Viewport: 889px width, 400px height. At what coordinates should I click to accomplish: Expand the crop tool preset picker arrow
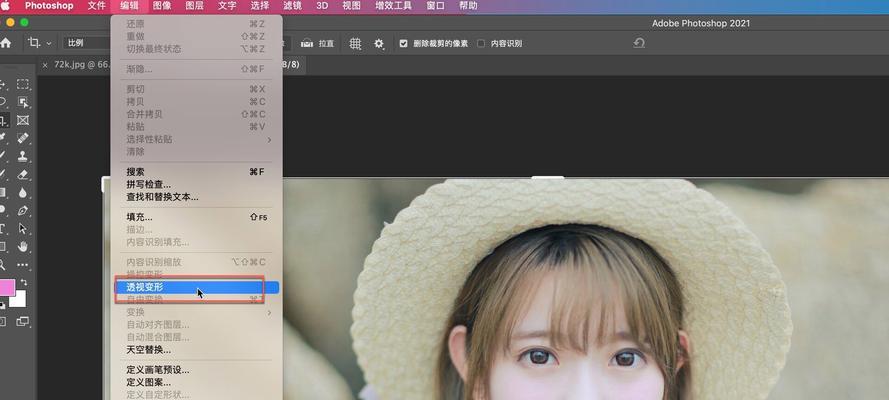coord(49,44)
